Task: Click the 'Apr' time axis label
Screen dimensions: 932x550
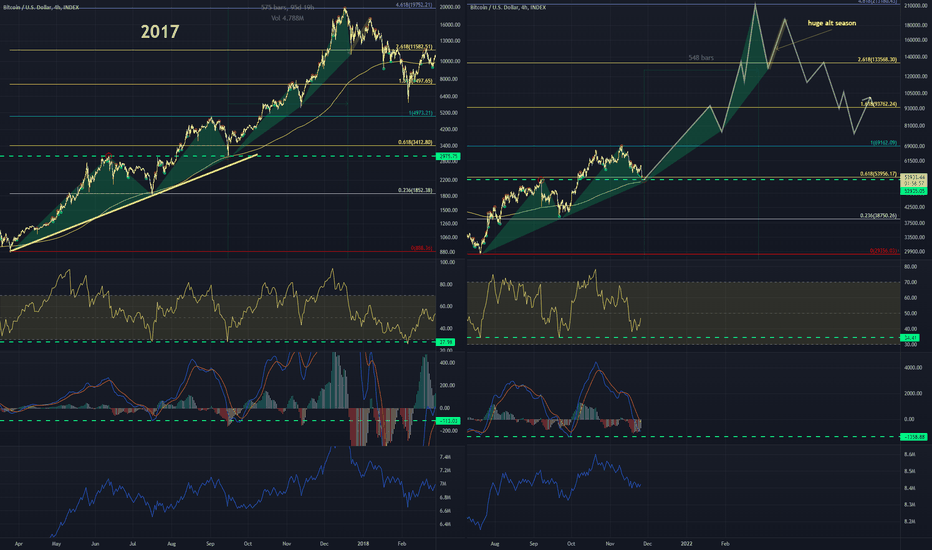Action: click(18, 543)
